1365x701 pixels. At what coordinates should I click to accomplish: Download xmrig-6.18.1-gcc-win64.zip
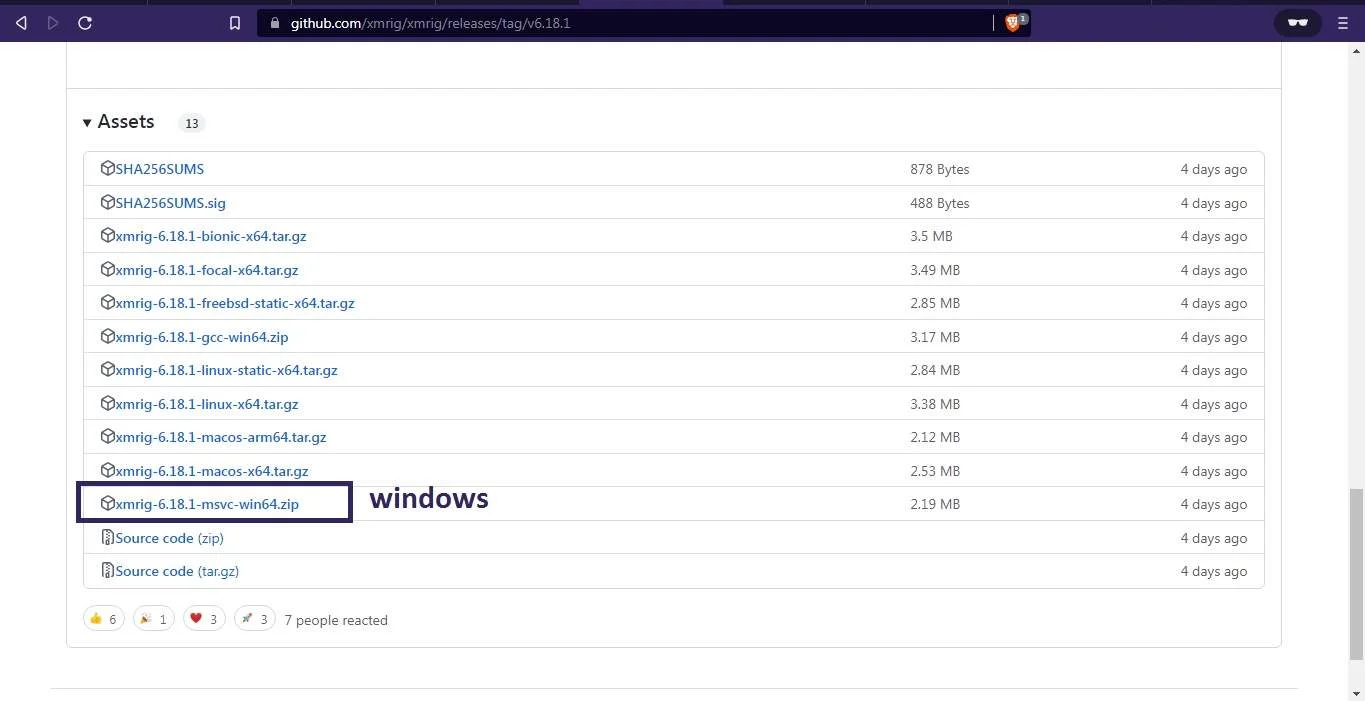click(x=201, y=337)
